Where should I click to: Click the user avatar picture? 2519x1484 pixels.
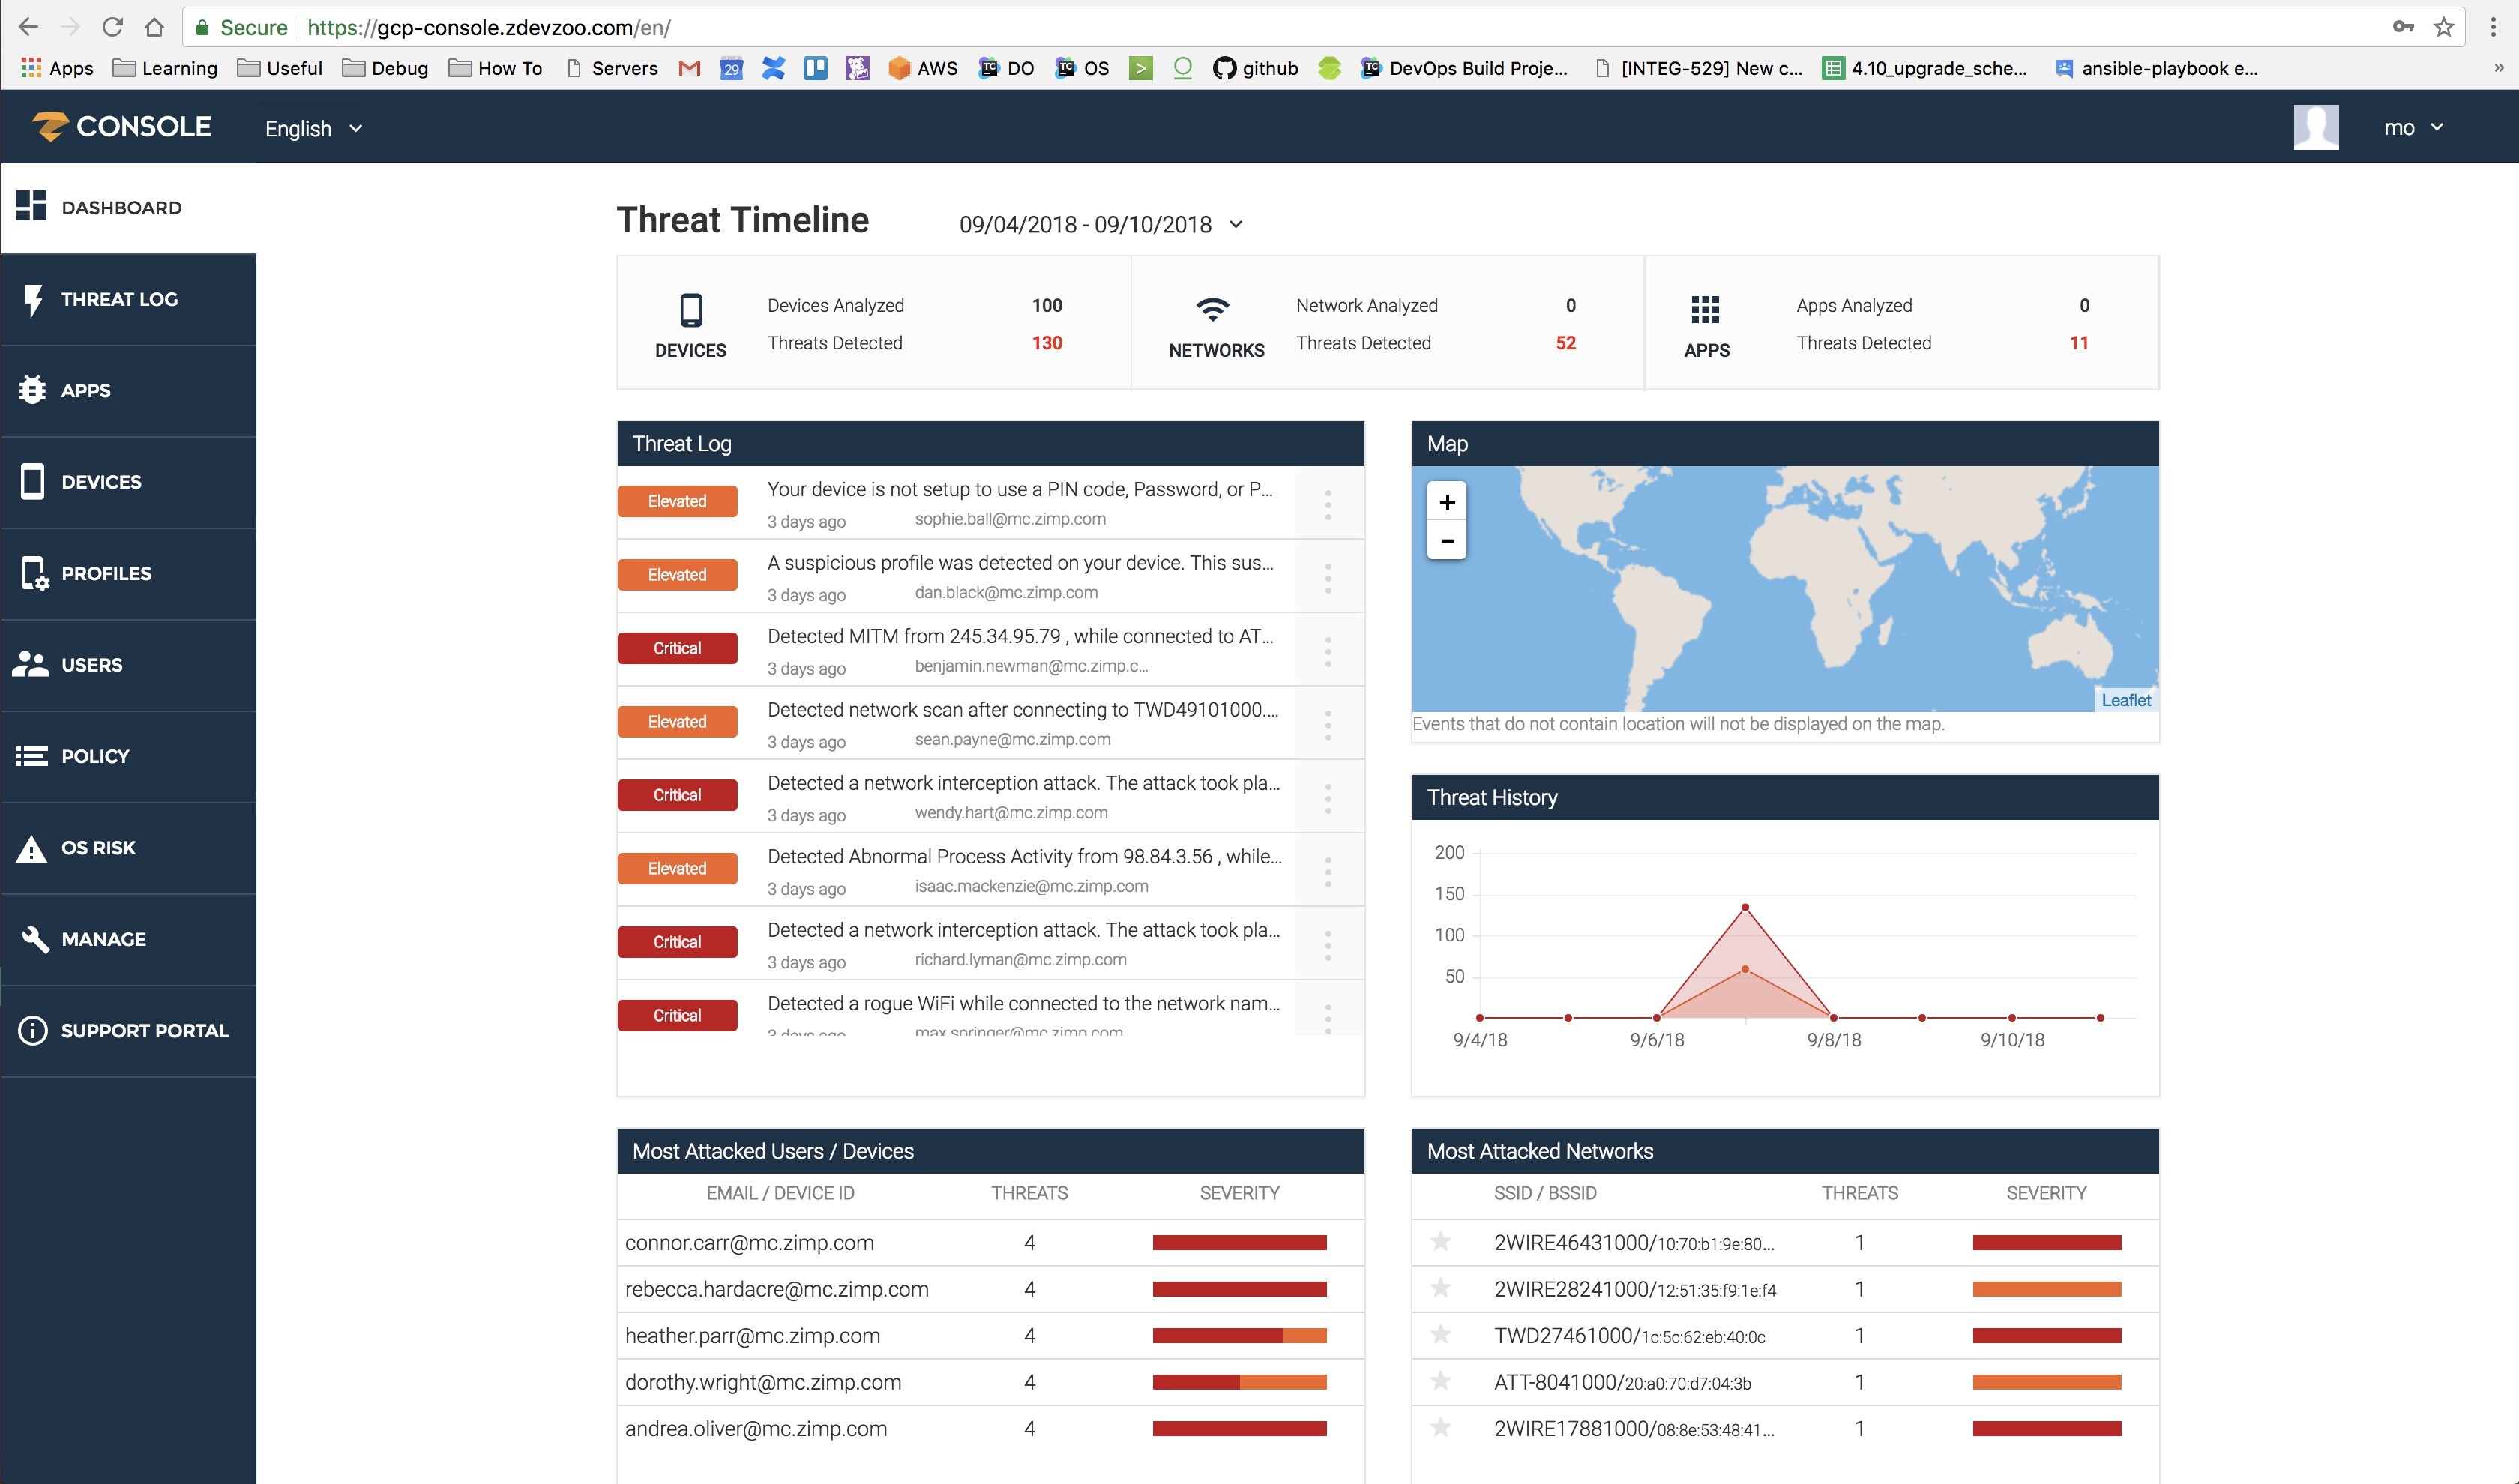tap(2316, 127)
